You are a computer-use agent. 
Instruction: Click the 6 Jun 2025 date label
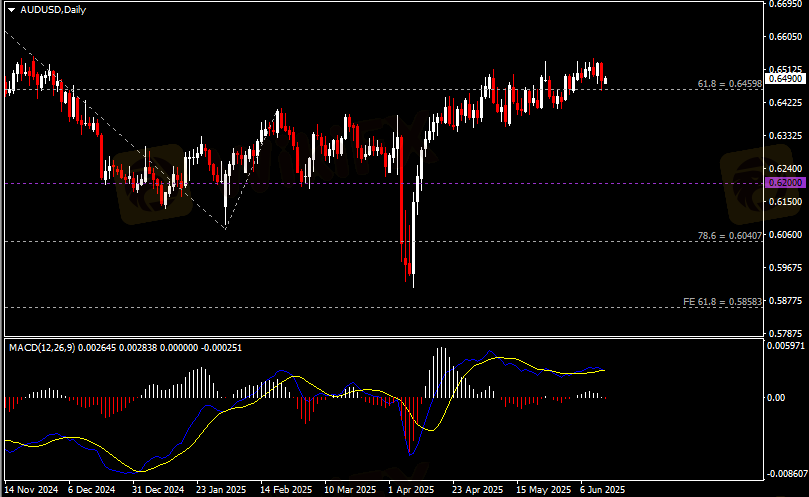click(602, 490)
